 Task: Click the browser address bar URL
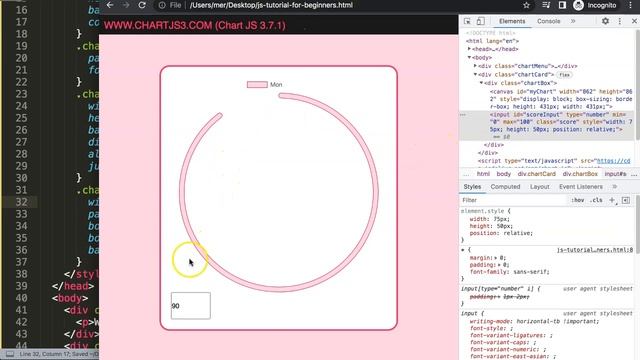(x=271, y=5)
